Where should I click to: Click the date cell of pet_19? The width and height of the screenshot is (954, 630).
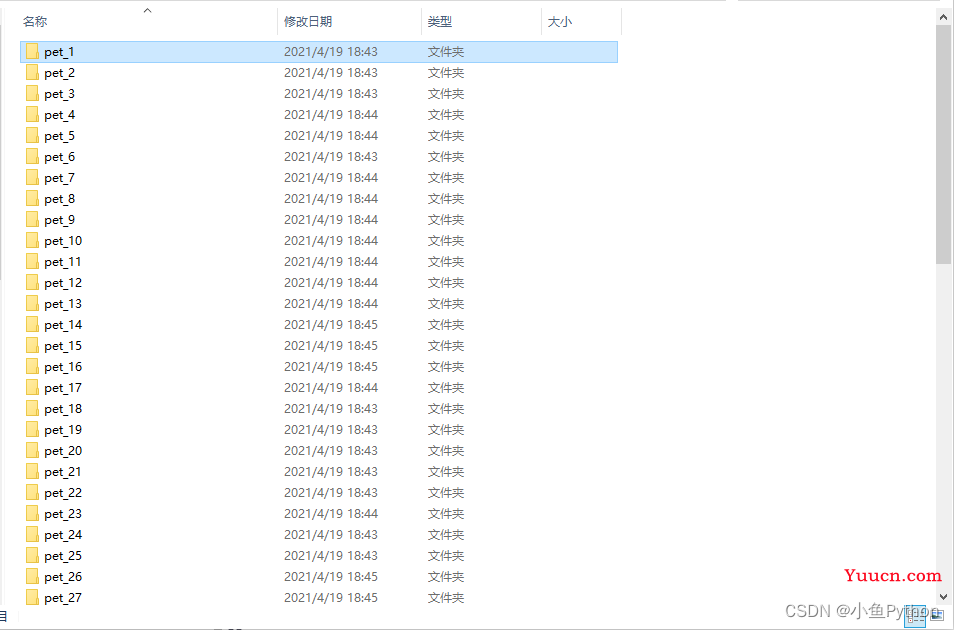[330, 430]
